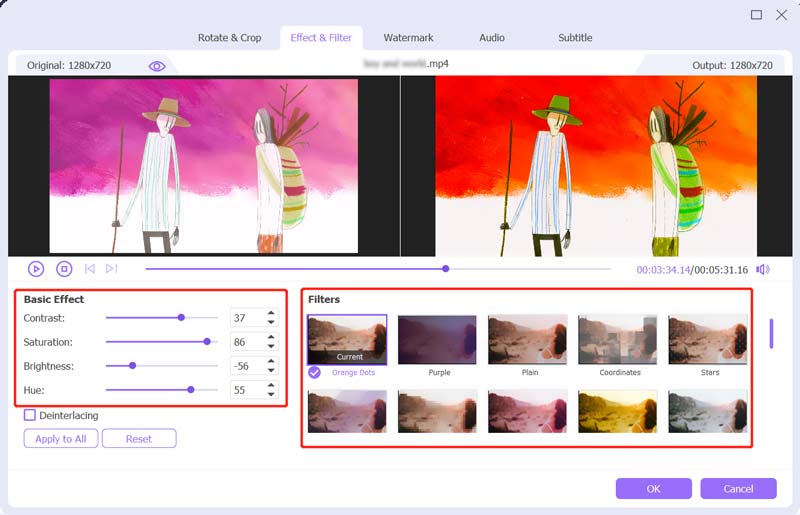Reset the effect settings
This screenshot has height=515, width=800.
139,438
